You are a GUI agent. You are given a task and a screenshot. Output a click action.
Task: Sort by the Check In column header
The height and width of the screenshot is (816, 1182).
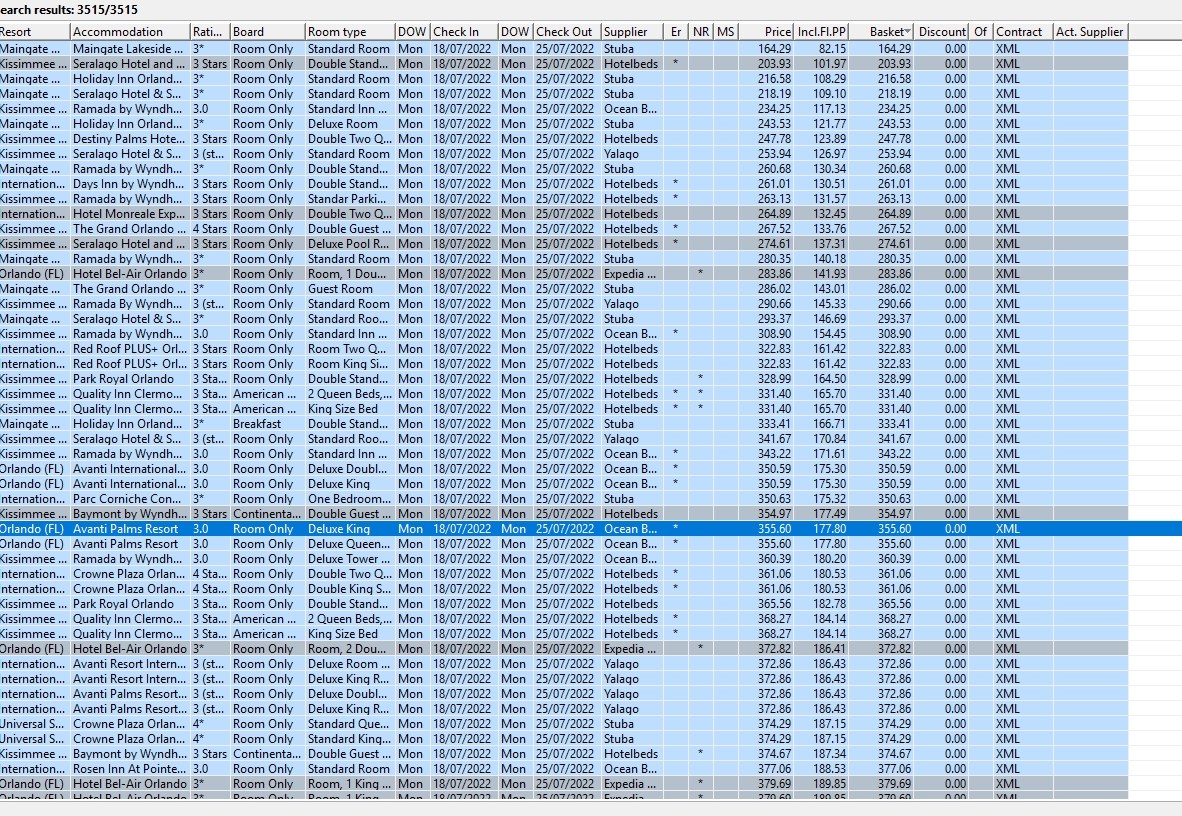pos(464,32)
